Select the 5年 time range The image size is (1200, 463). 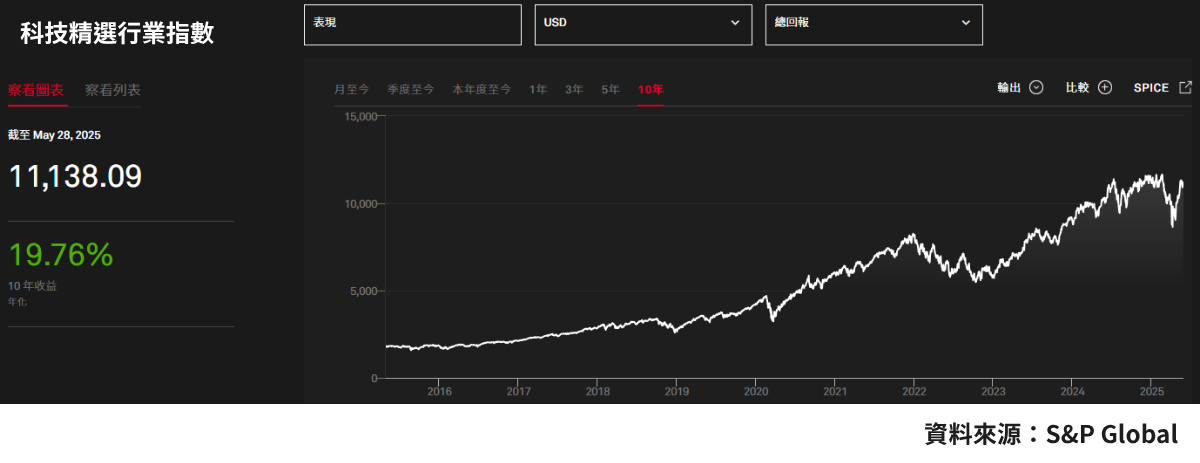(x=610, y=89)
